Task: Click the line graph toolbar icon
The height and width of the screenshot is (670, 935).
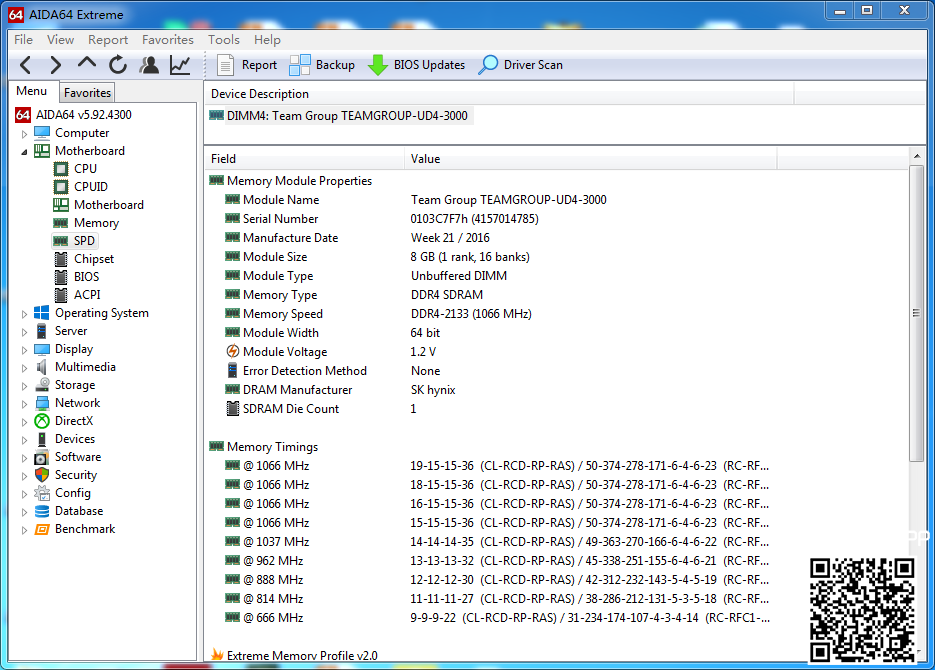Action: [180, 65]
